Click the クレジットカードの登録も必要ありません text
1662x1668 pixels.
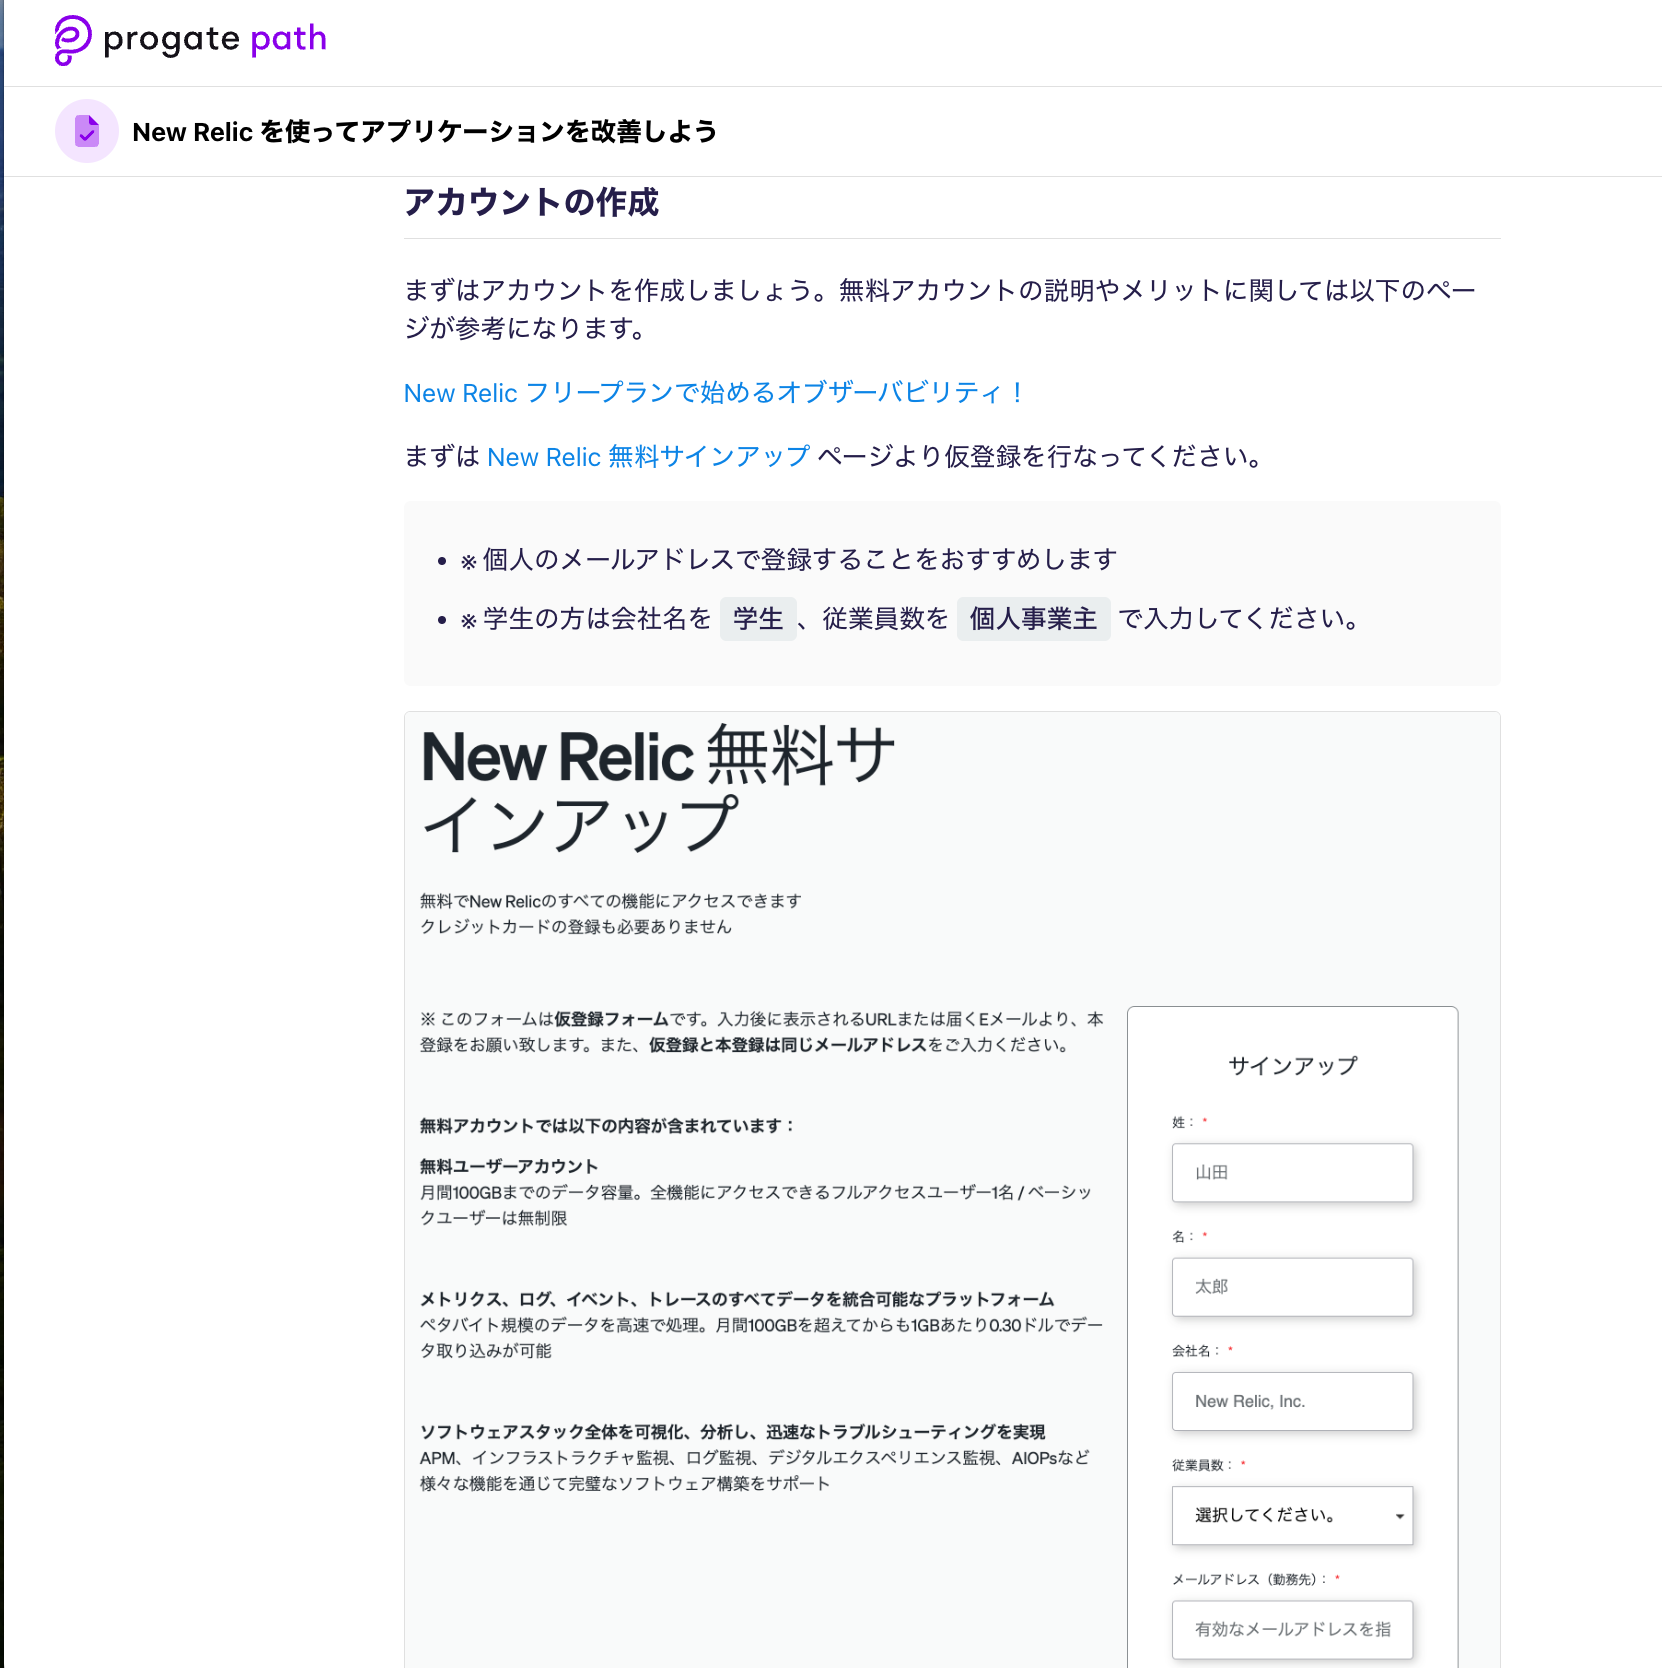tap(576, 927)
